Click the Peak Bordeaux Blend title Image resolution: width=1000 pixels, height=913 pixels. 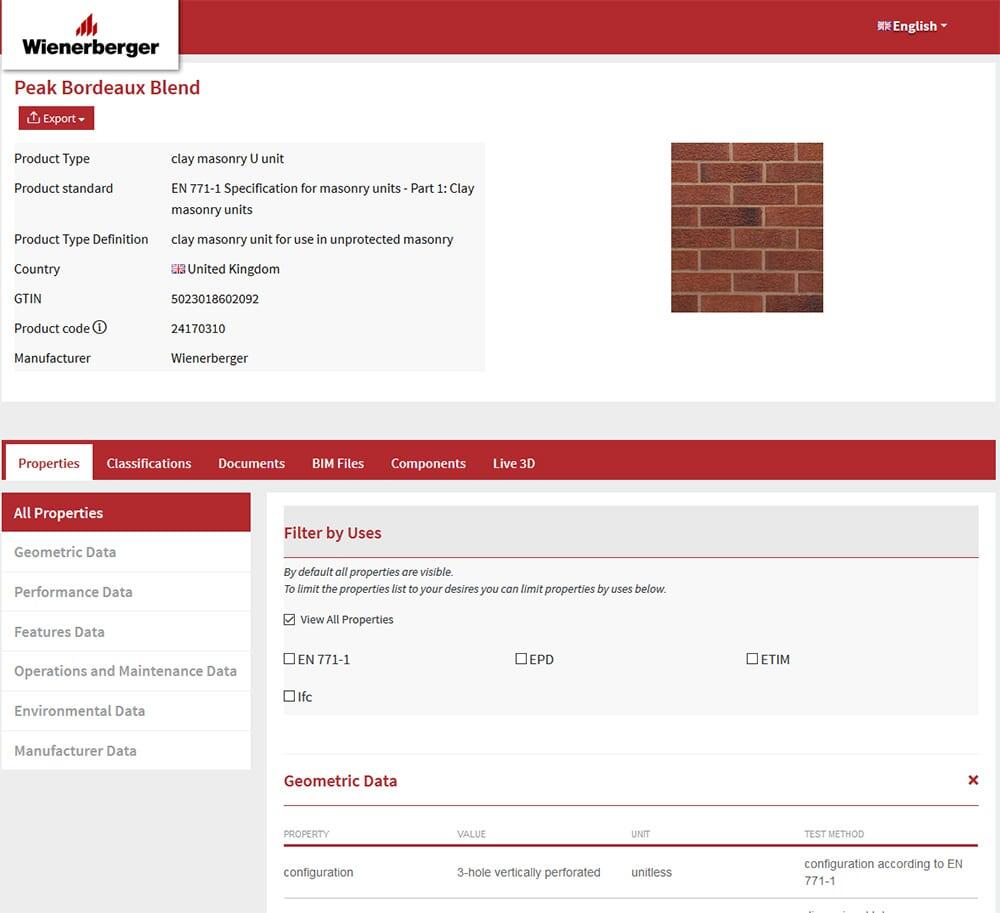[x=107, y=87]
